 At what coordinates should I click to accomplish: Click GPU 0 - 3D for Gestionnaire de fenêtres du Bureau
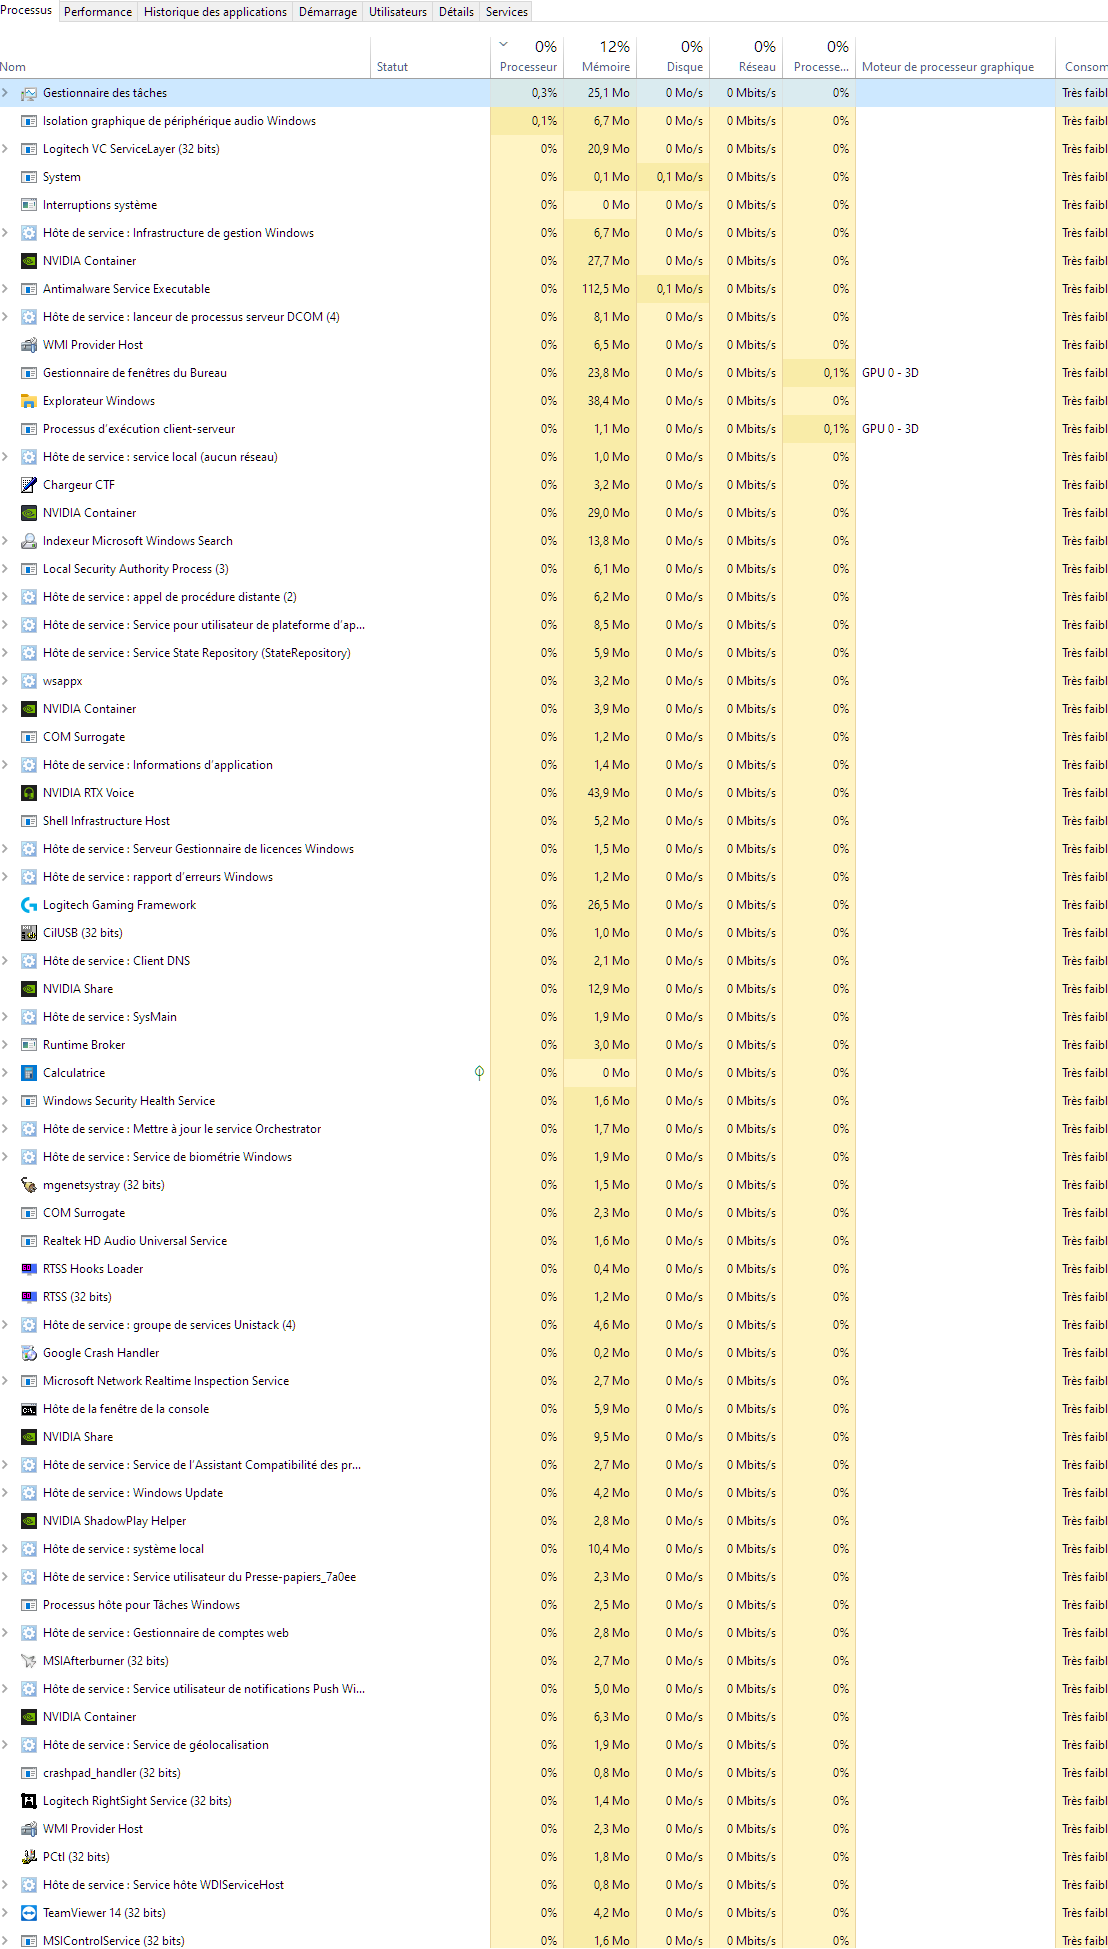tap(890, 373)
